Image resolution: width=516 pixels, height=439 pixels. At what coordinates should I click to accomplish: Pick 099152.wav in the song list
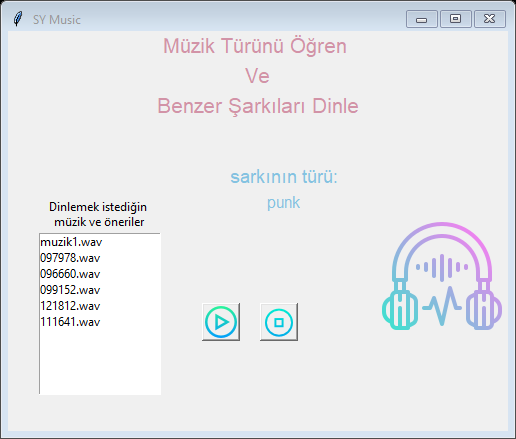pos(100,290)
